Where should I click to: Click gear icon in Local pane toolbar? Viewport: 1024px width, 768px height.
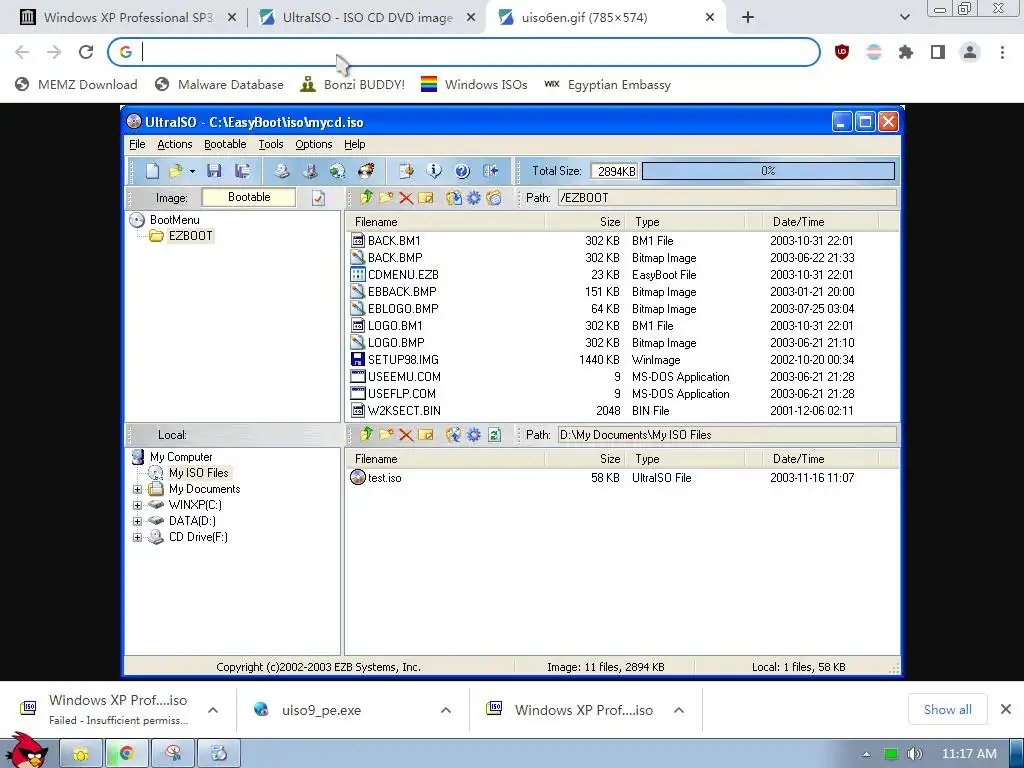pos(473,434)
